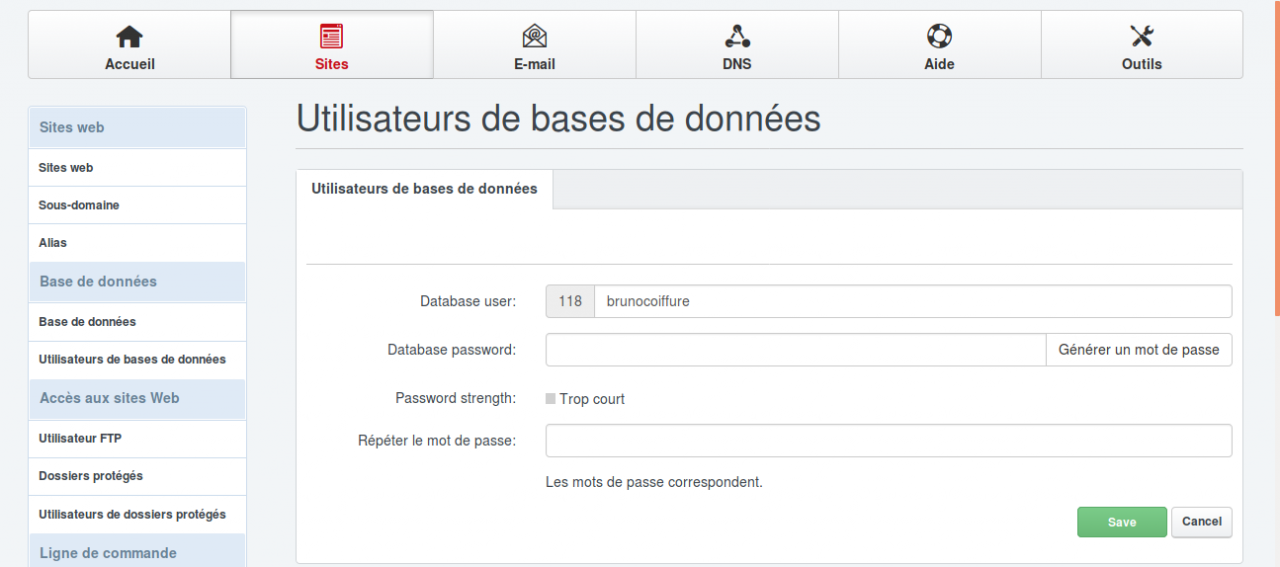
Task: Open 'Utilisateur FTP' in the sidebar
Action: pos(80,438)
